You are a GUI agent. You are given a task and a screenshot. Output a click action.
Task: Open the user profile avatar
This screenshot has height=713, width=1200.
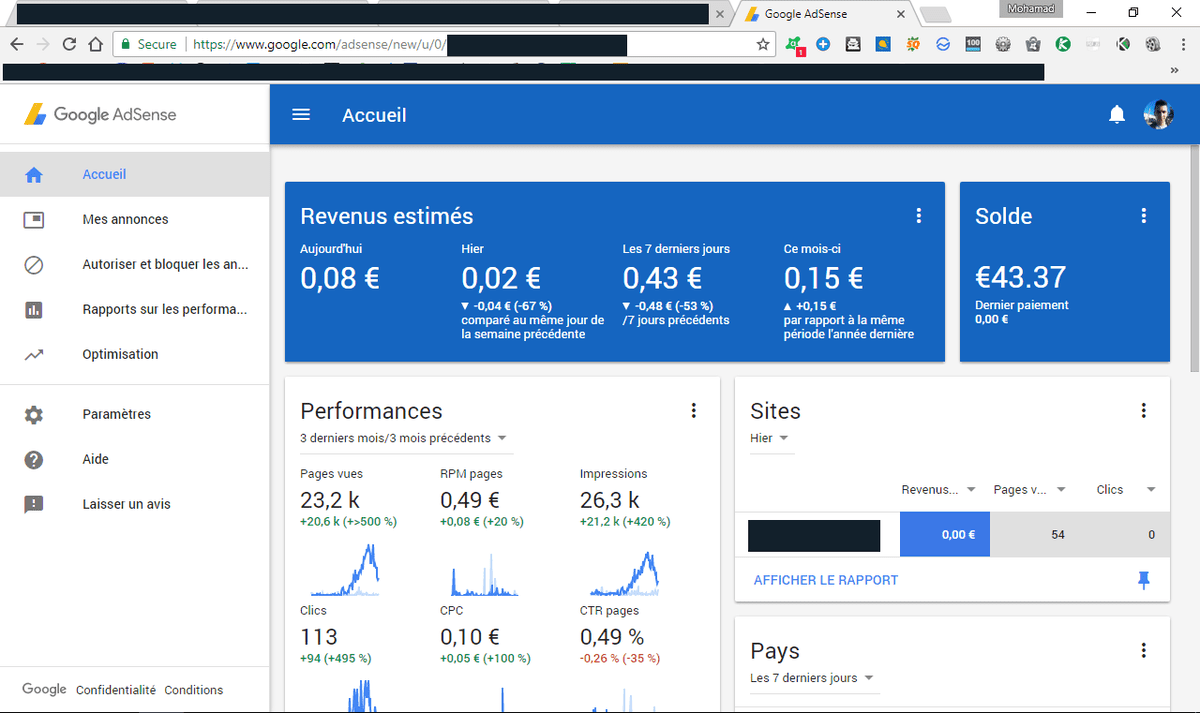(1158, 115)
